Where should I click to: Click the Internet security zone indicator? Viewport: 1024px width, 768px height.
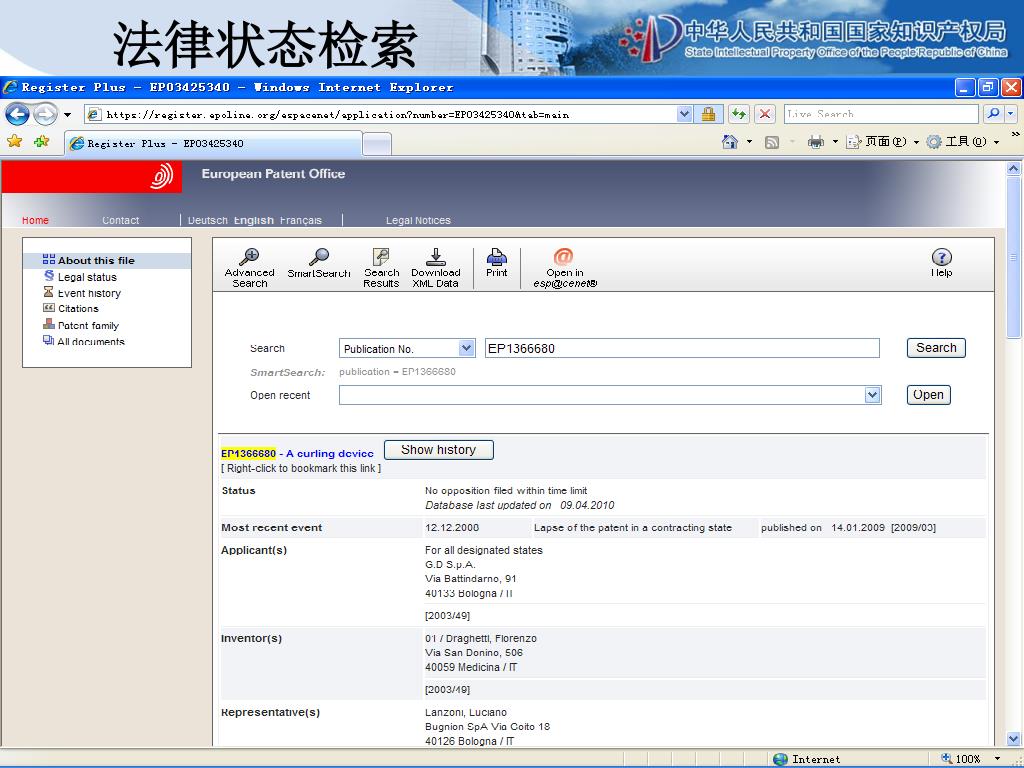(807, 759)
